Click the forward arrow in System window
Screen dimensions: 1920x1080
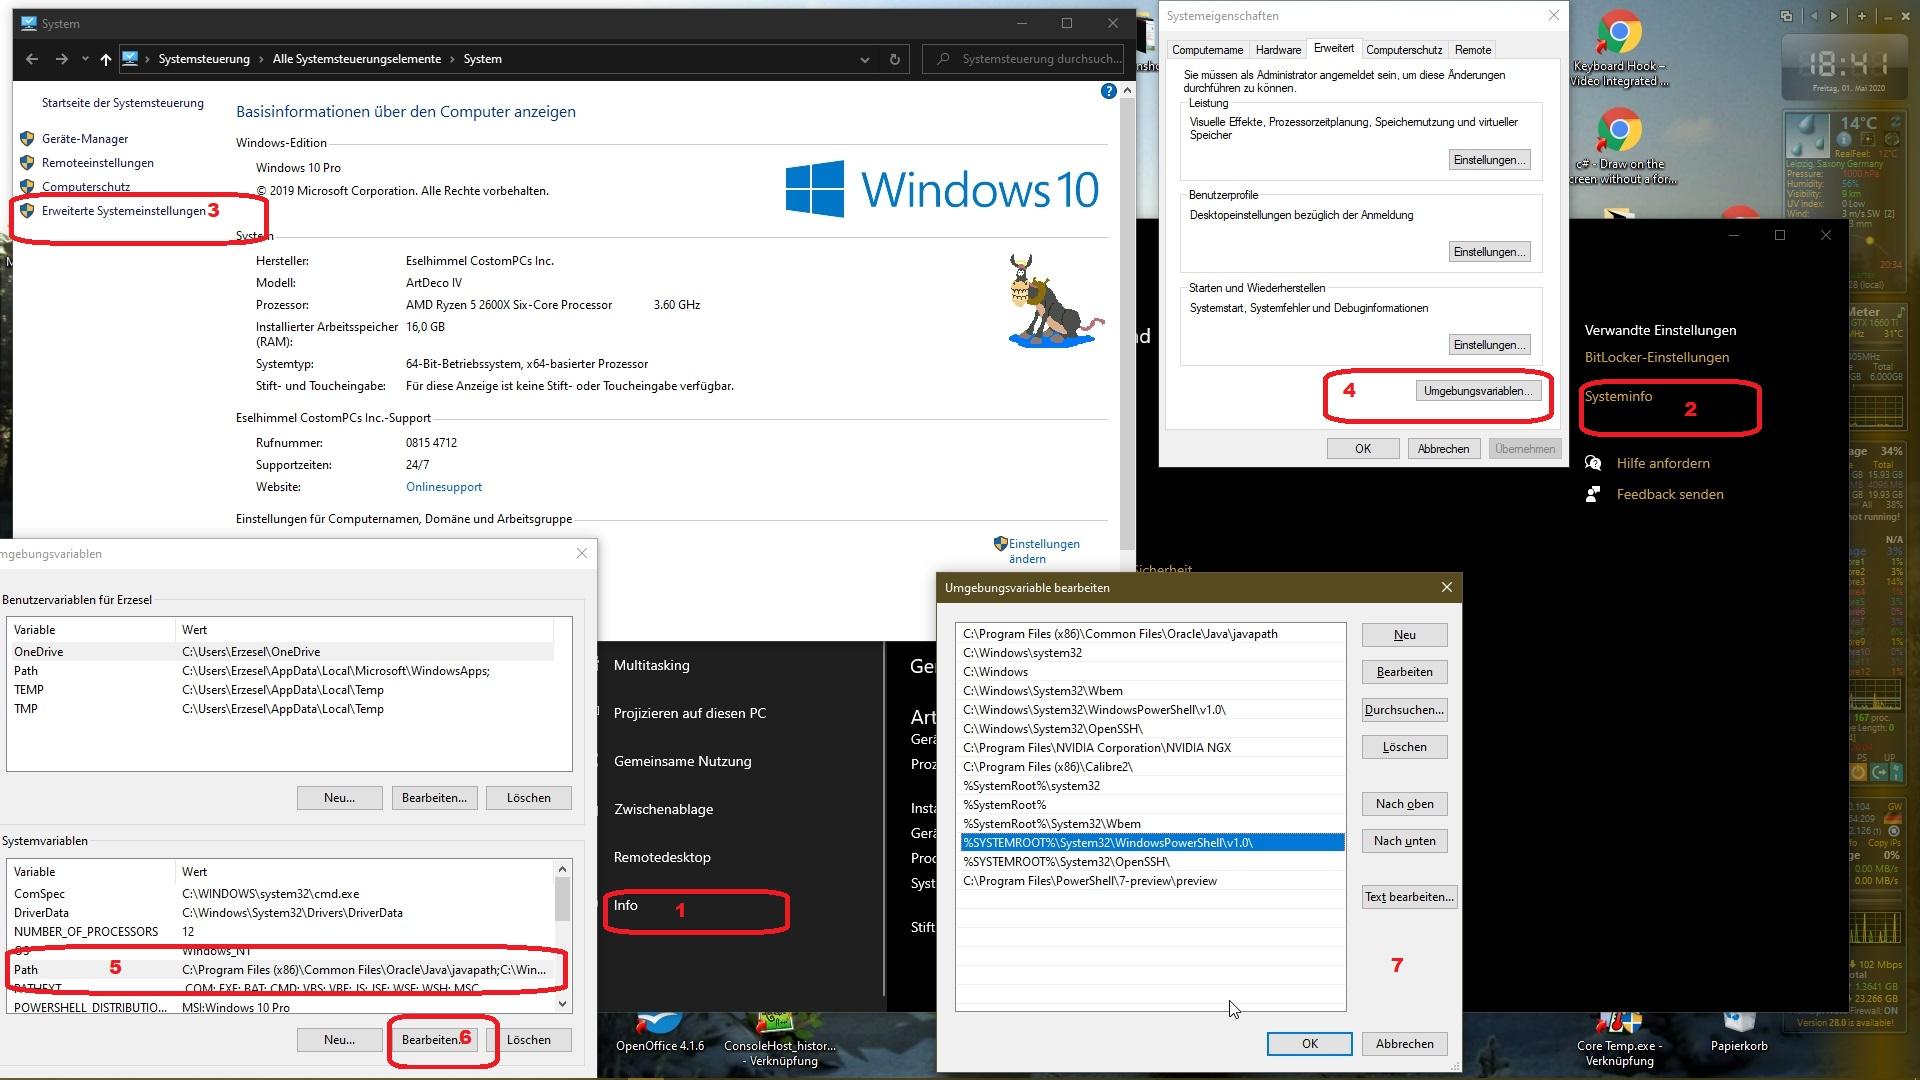coord(62,59)
